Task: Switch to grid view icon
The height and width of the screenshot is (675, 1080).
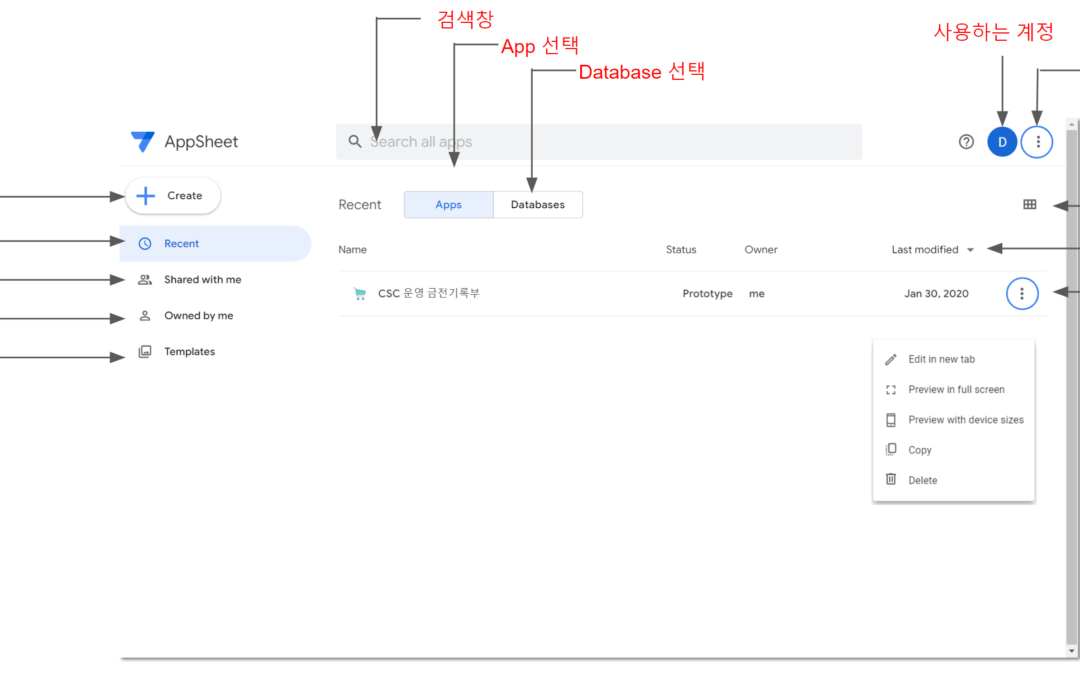Action: (1030, 205)
